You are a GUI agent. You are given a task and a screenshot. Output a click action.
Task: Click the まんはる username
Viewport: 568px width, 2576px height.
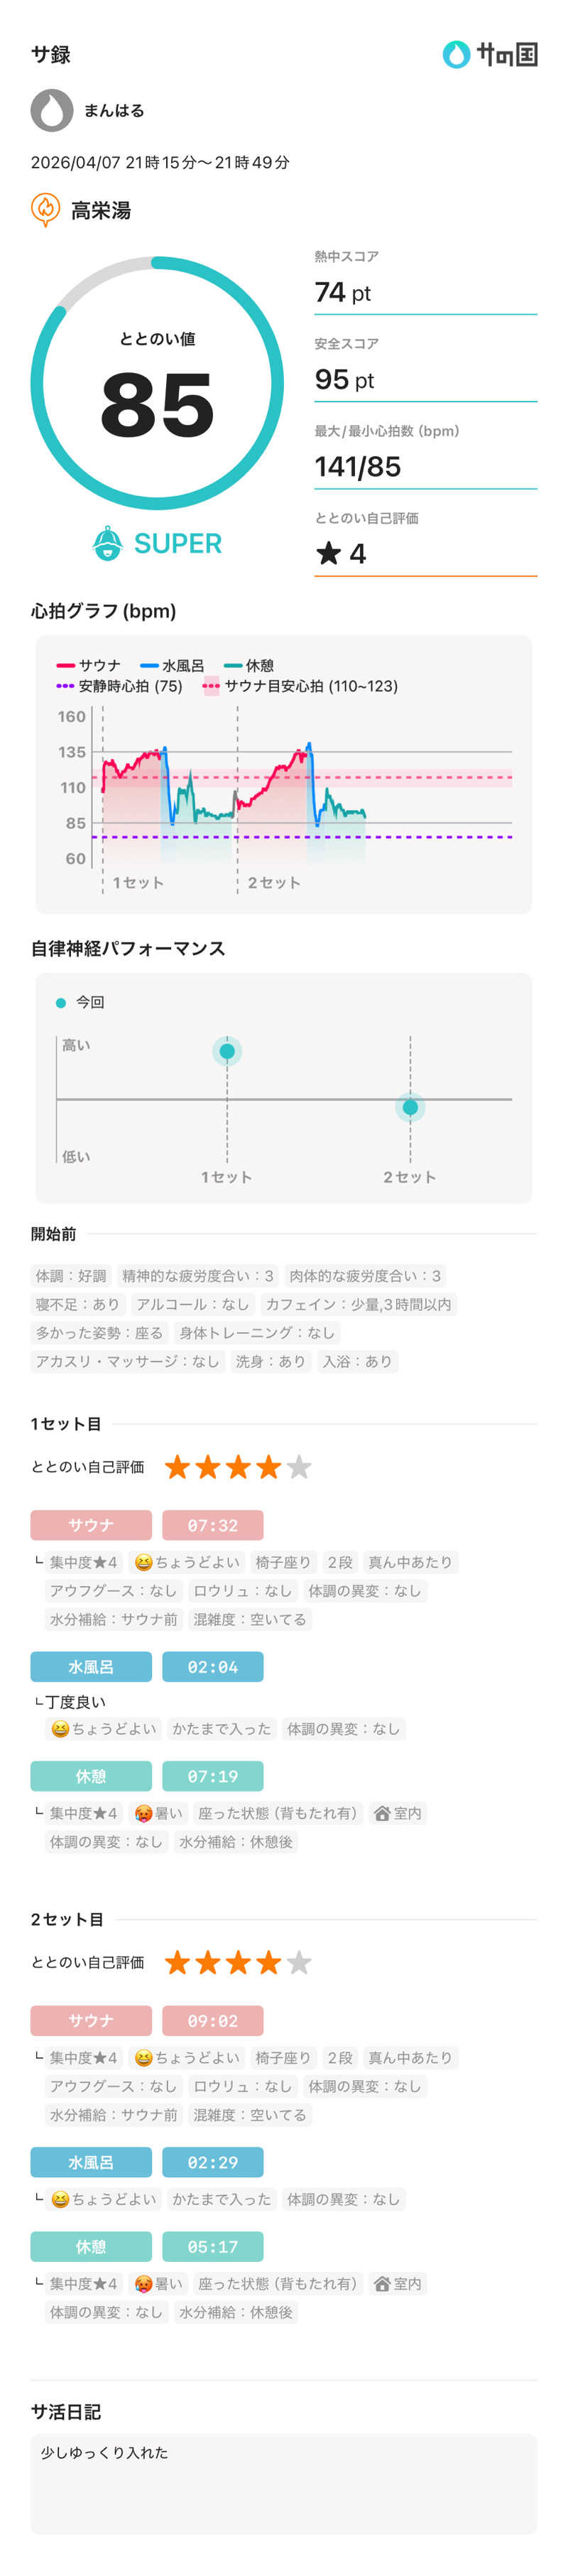pyautogui.click(x=114, y=111)
